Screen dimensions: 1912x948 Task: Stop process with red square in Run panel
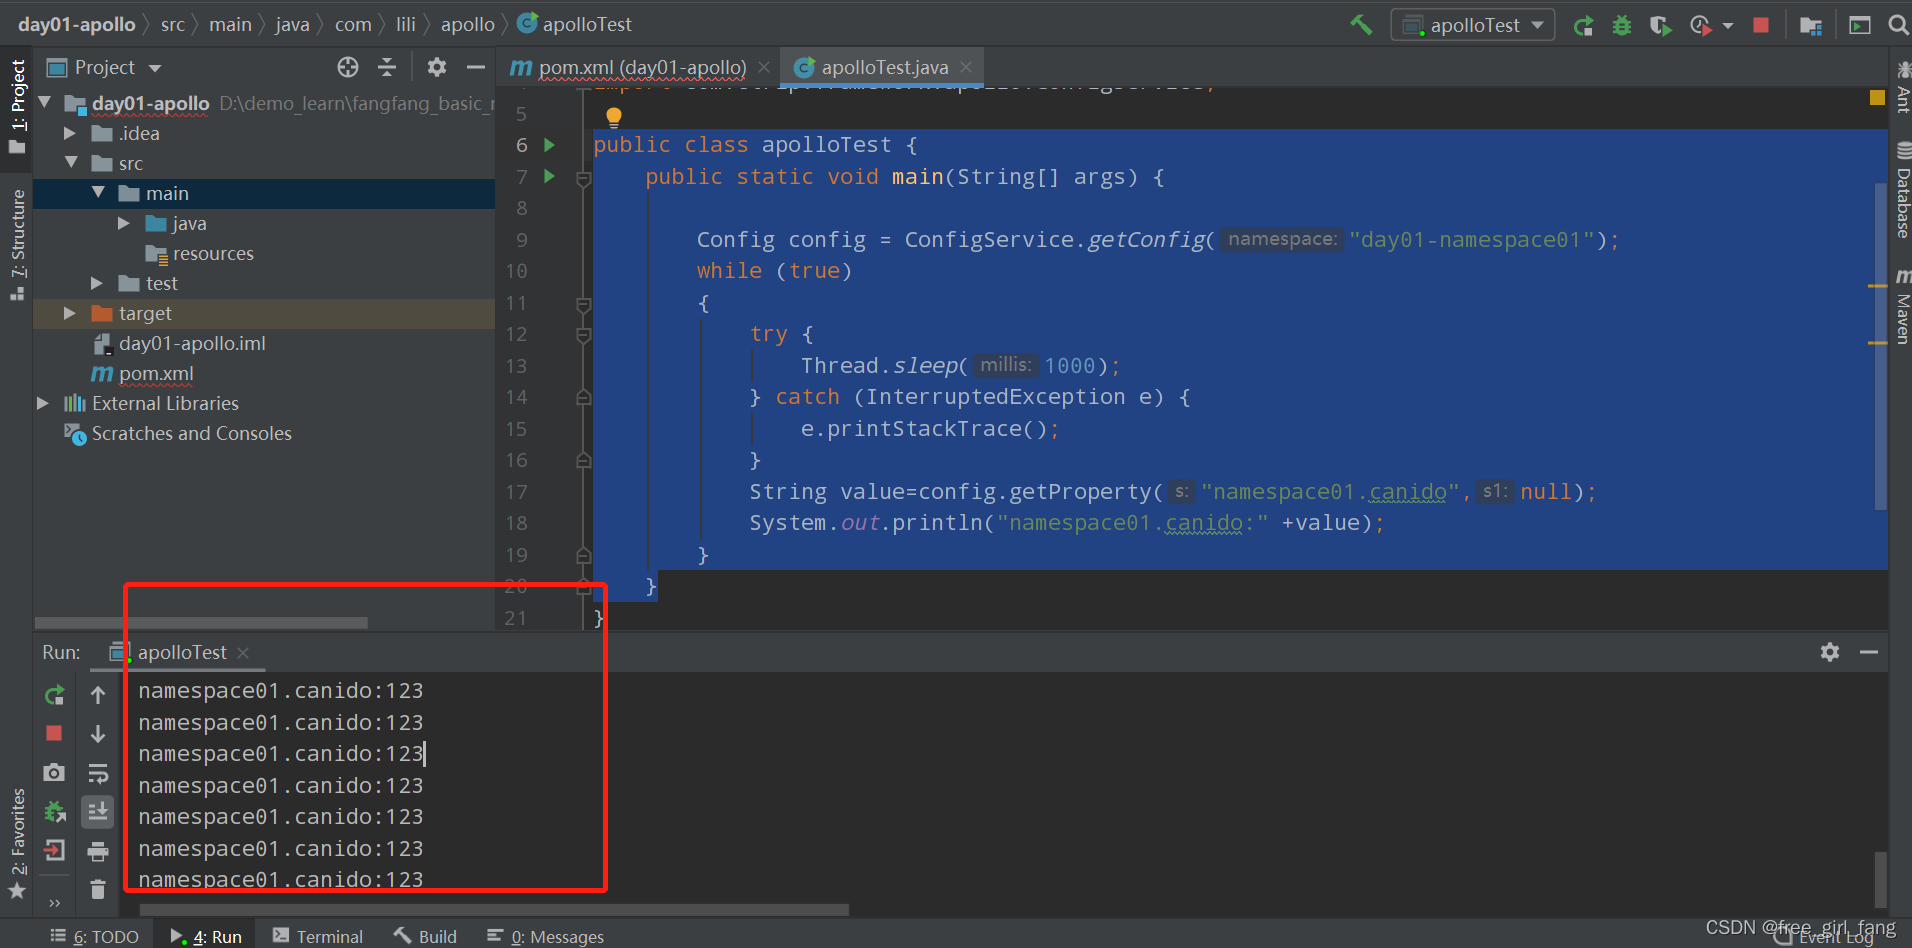[x=54, y=733]
